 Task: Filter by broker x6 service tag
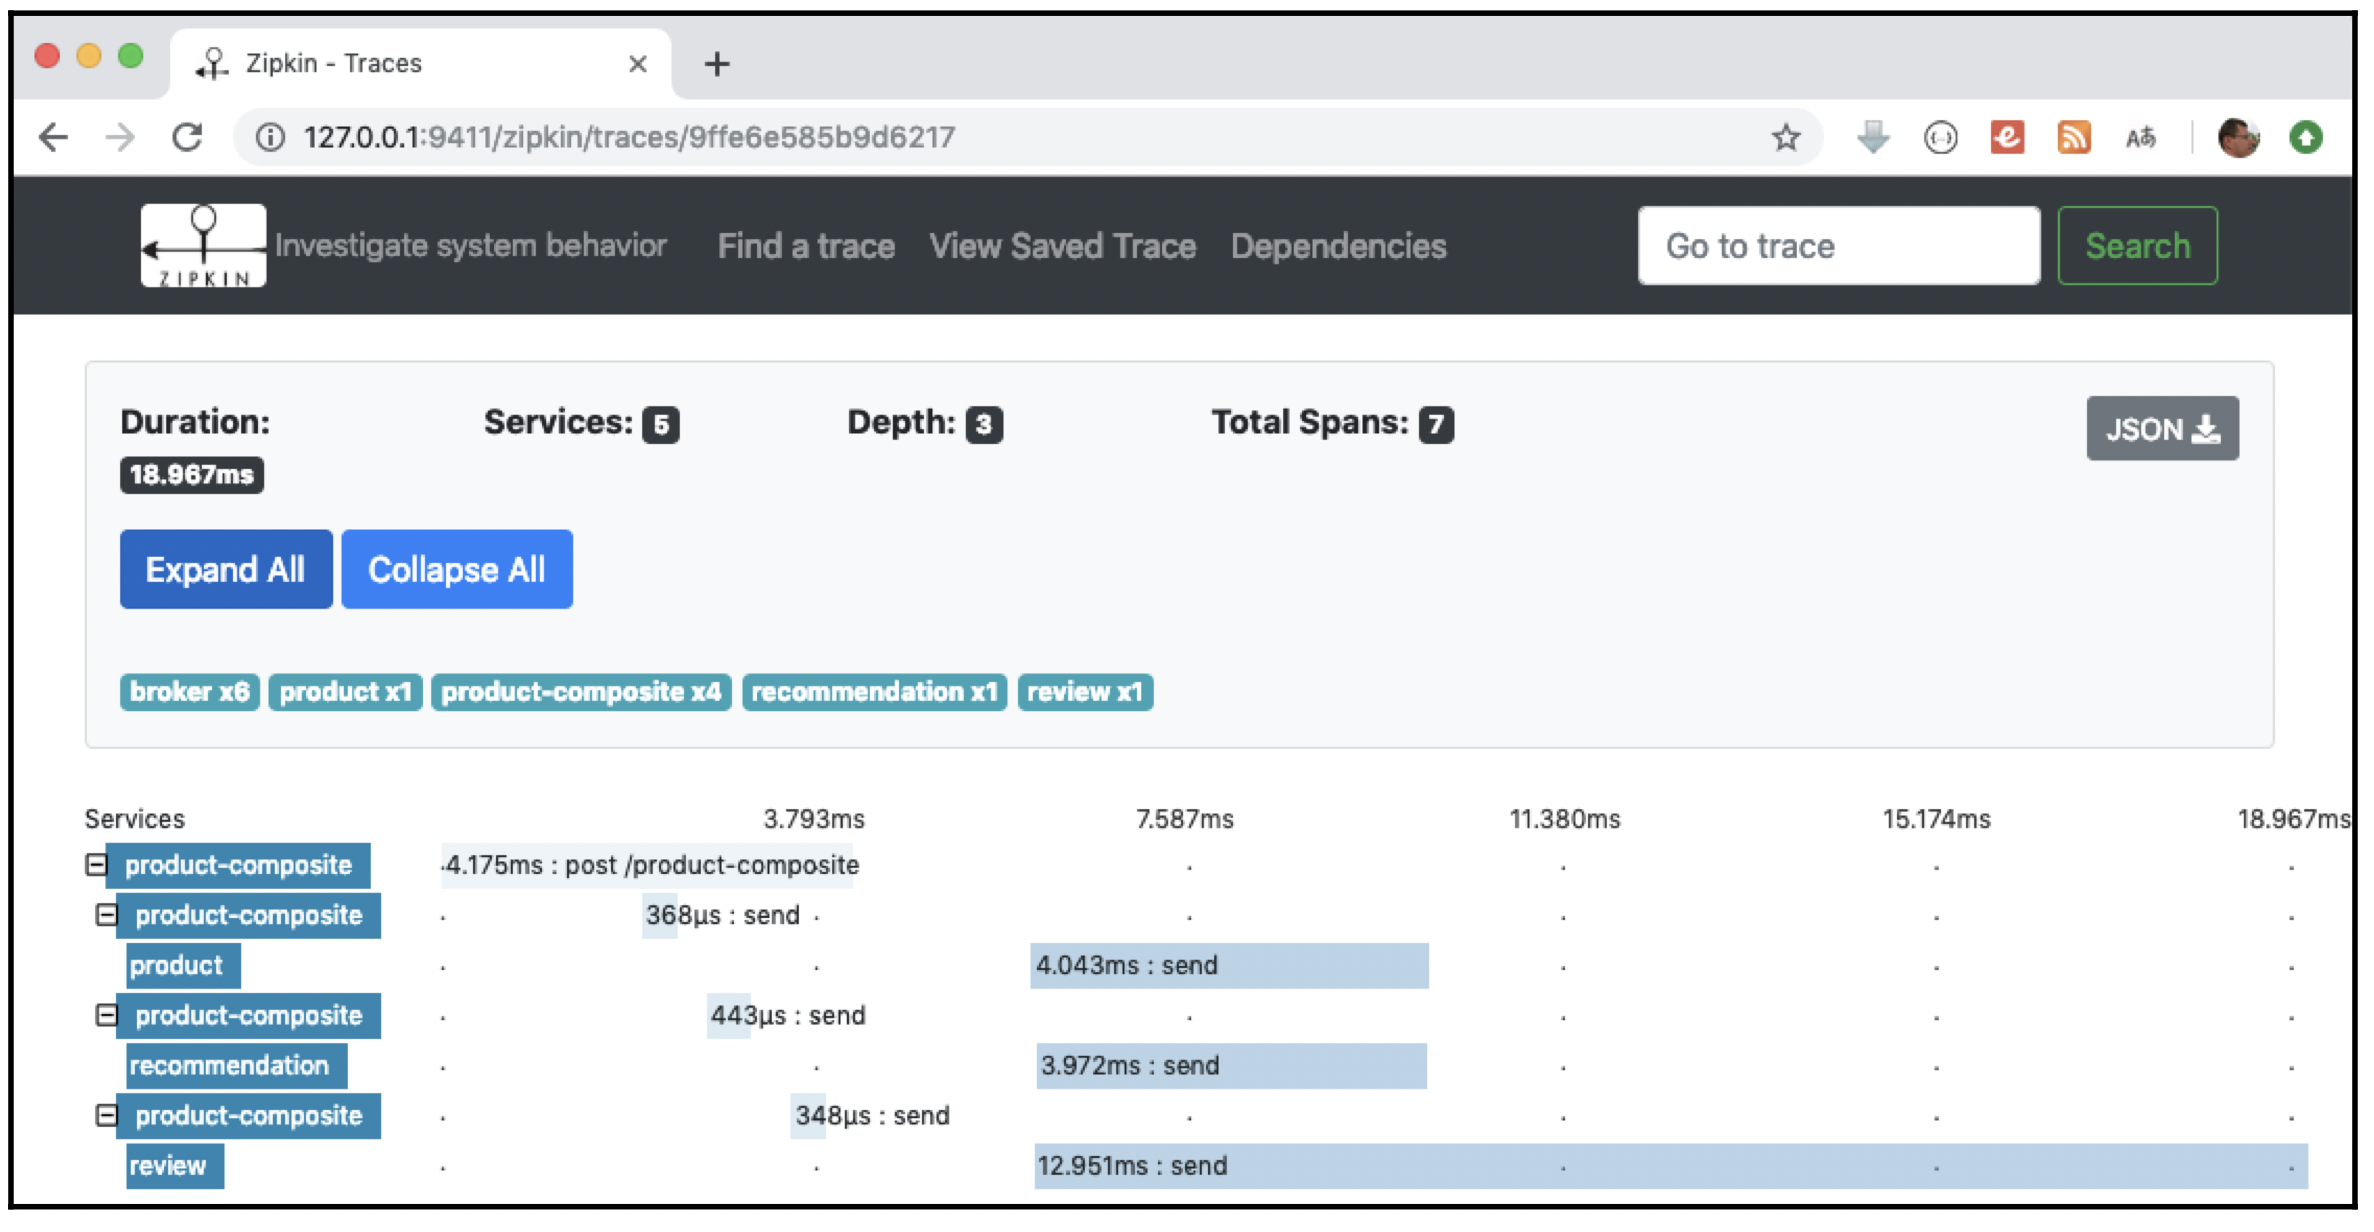(190, 692)
